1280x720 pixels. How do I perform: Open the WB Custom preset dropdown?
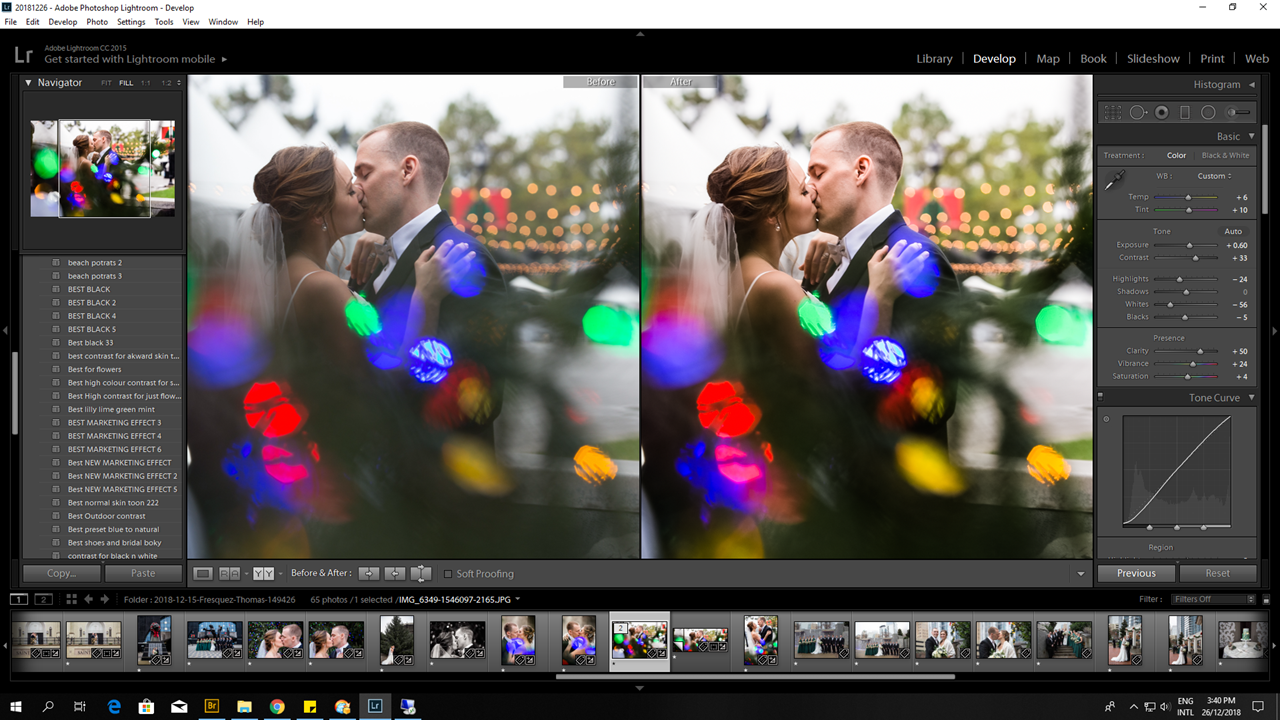click(1214, 176)
